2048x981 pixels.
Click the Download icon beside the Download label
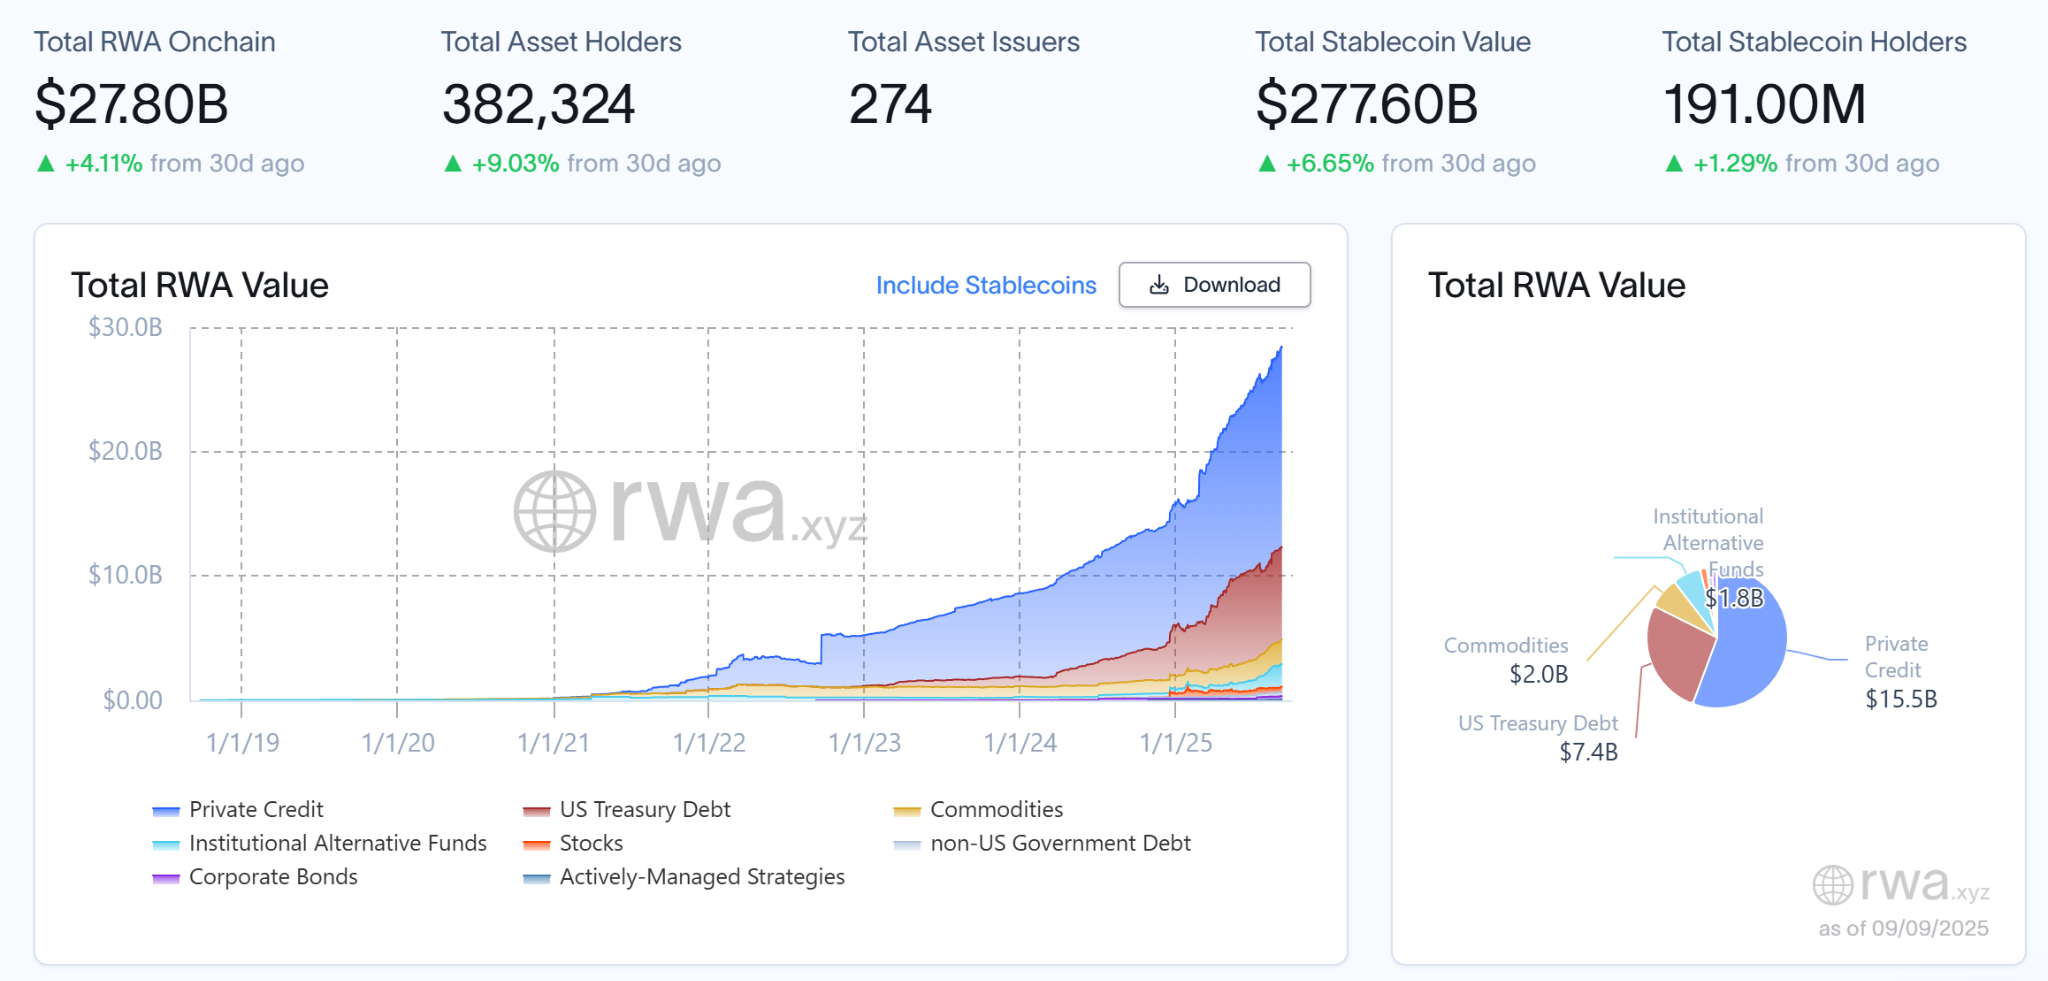pyautogui.click(x=1160, y=285)
